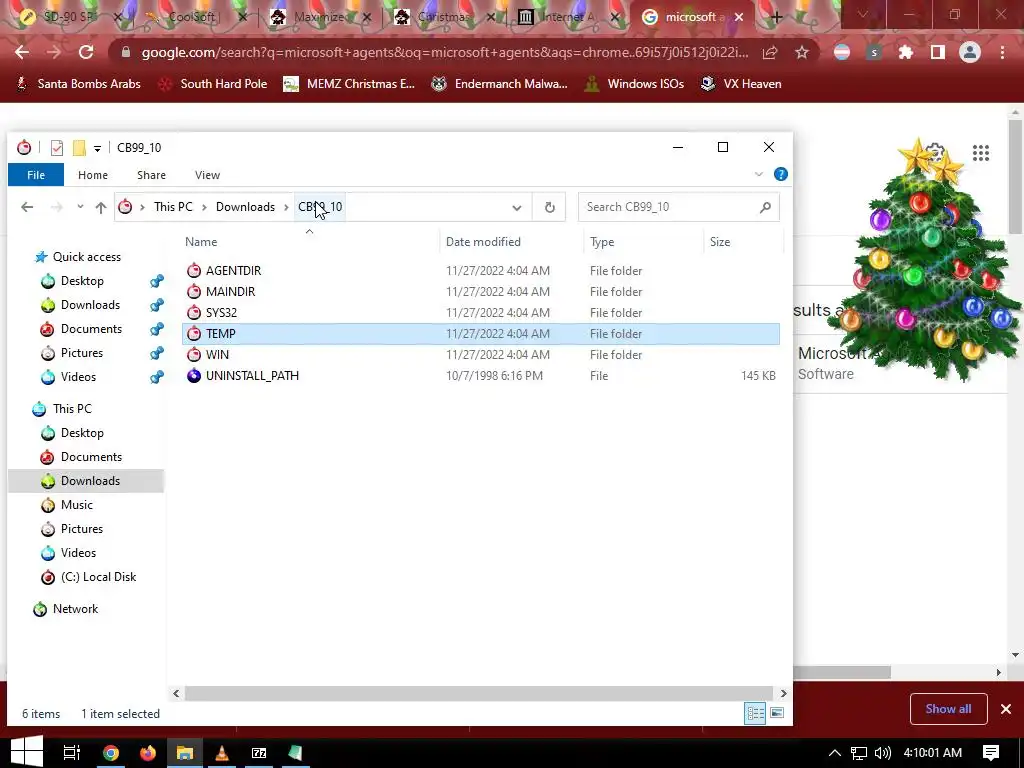Open new Chrome tab plus button
This screenshot has width=1024, height=768.
click(x=776, y=17)
